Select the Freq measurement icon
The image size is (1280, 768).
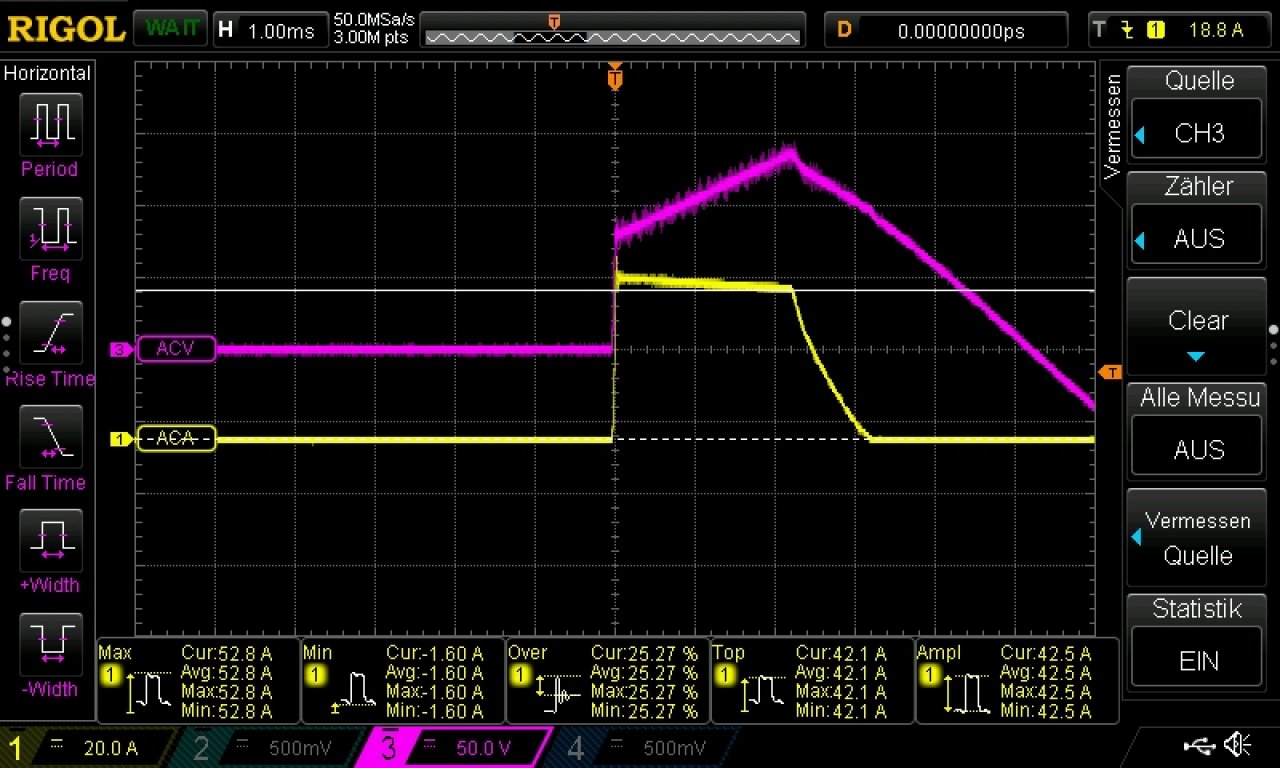coord(50,228)
